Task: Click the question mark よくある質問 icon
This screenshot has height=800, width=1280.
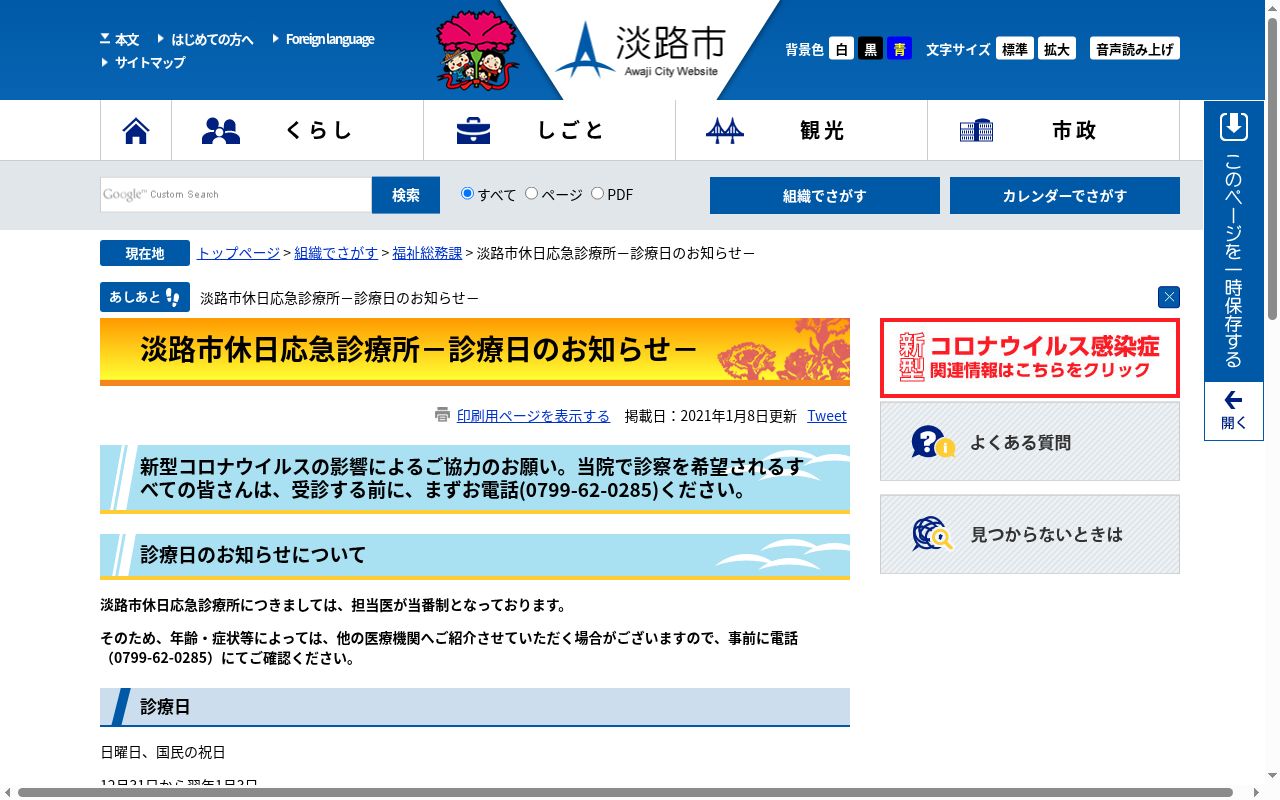Action: coord(933,442)
